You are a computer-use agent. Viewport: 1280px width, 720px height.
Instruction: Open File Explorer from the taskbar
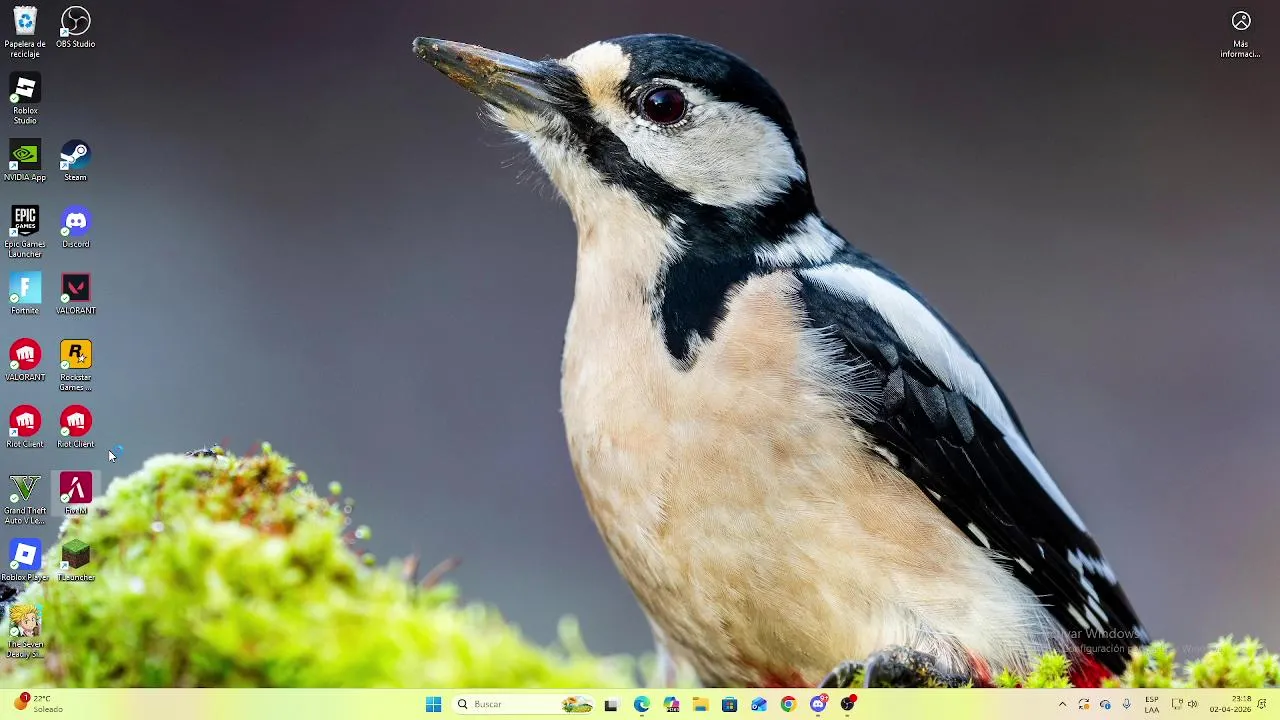(x=700, y=704)
